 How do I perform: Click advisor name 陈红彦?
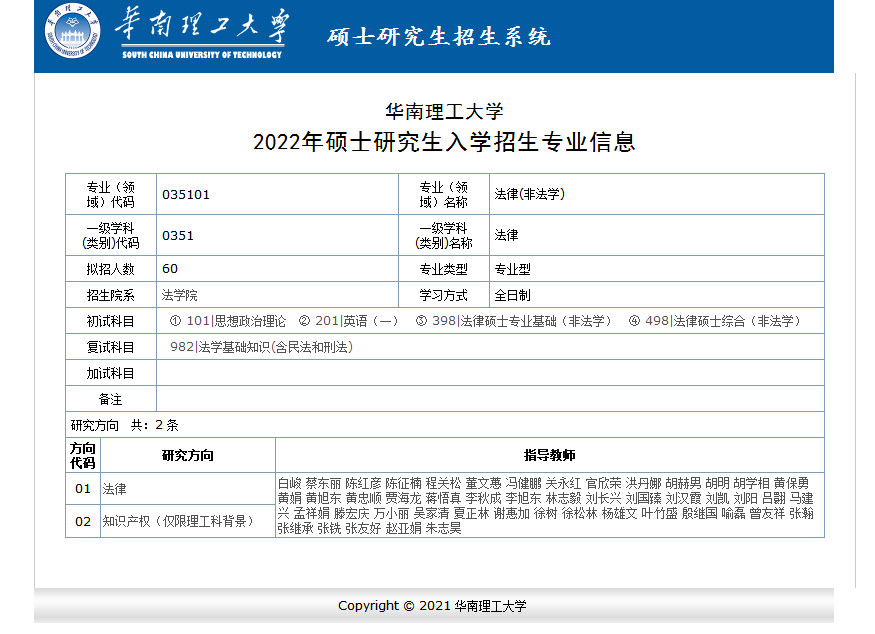click(363, 483)
